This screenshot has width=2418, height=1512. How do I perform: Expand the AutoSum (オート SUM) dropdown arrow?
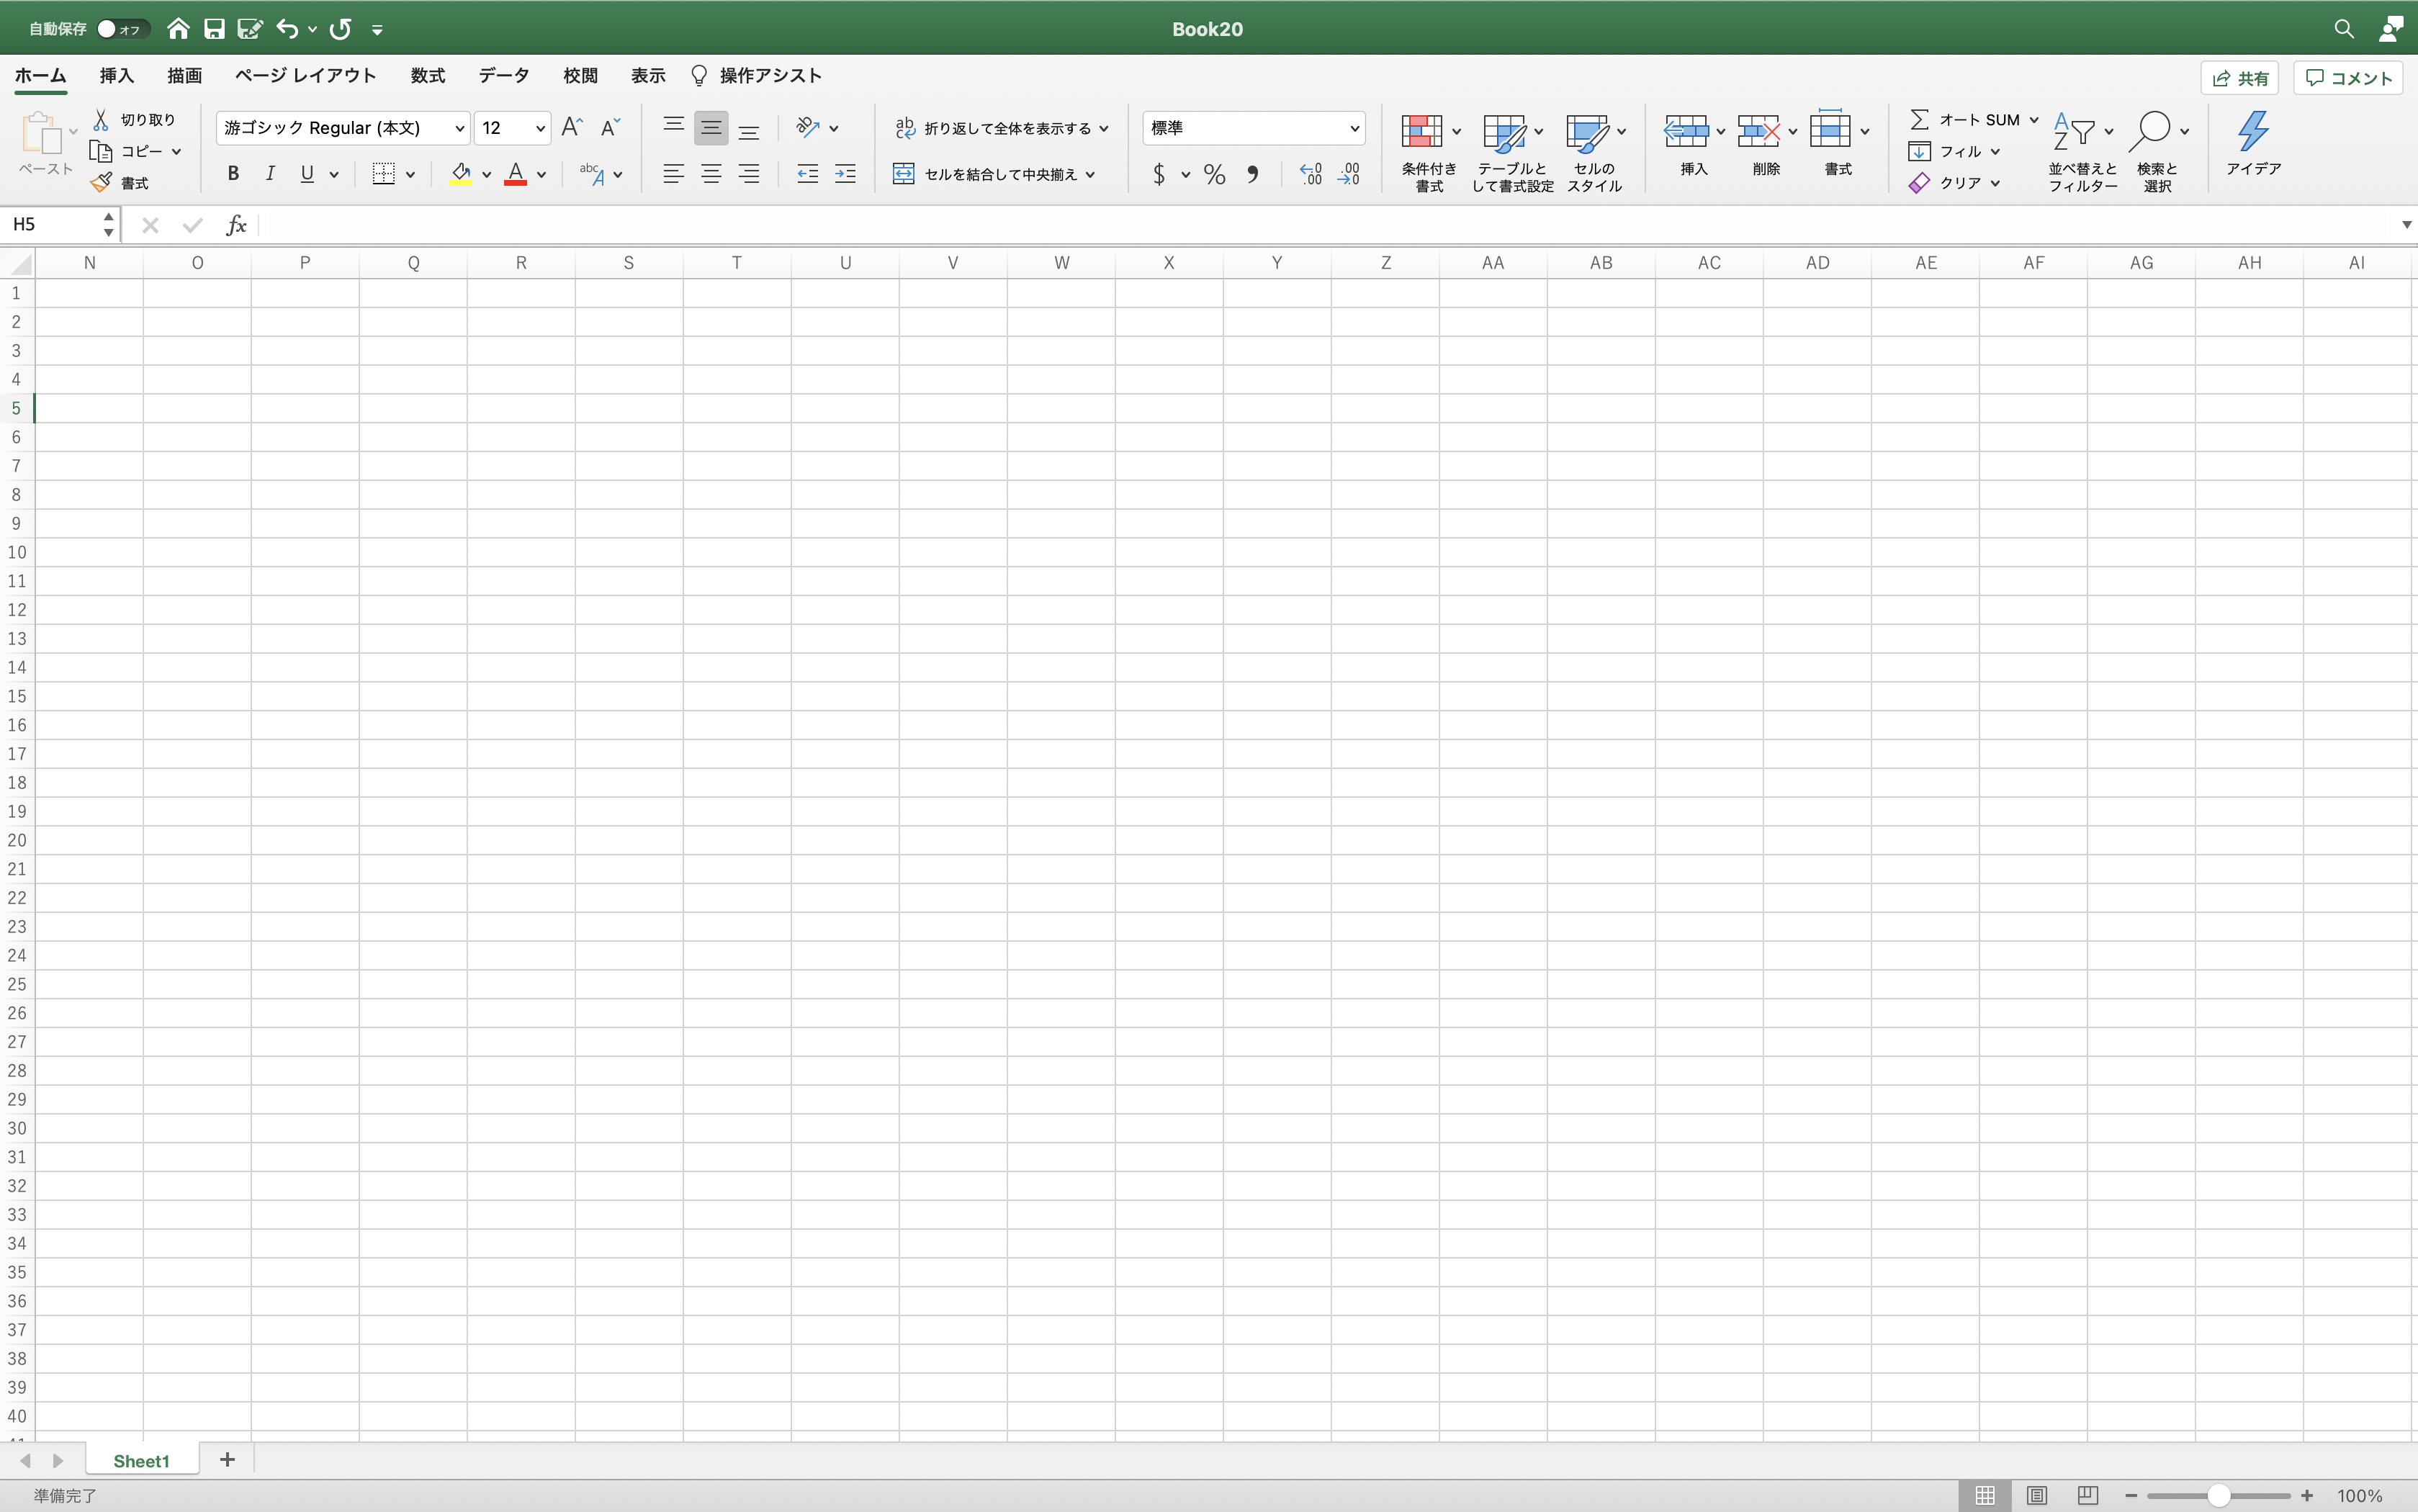coord(2033,120)
